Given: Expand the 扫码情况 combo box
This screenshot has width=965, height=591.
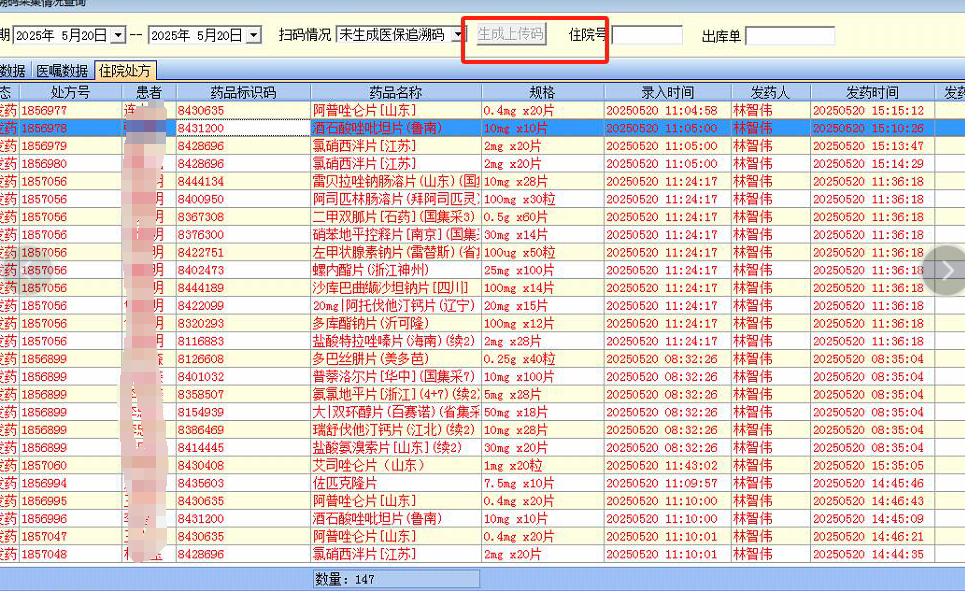Looking at the screenshot, I should 457,35.
